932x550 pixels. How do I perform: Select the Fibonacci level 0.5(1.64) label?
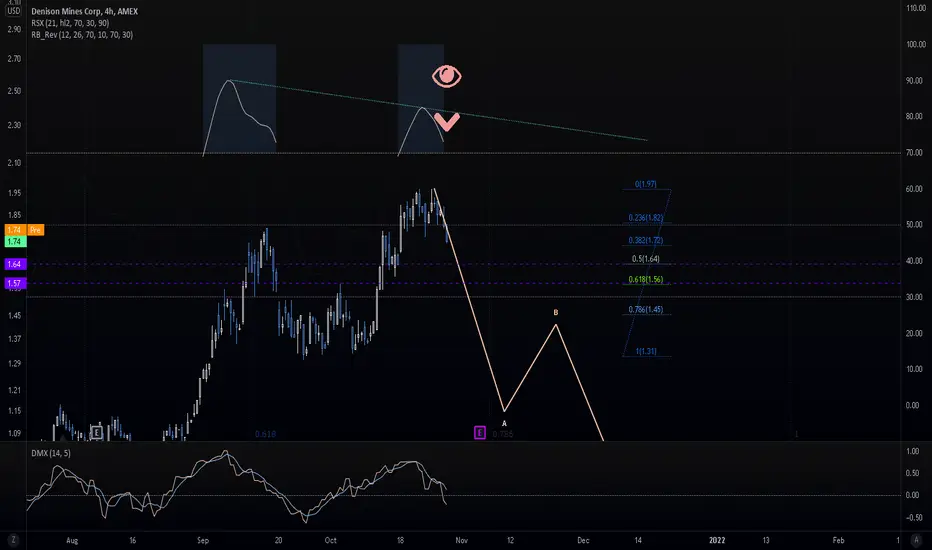point(646,259)
